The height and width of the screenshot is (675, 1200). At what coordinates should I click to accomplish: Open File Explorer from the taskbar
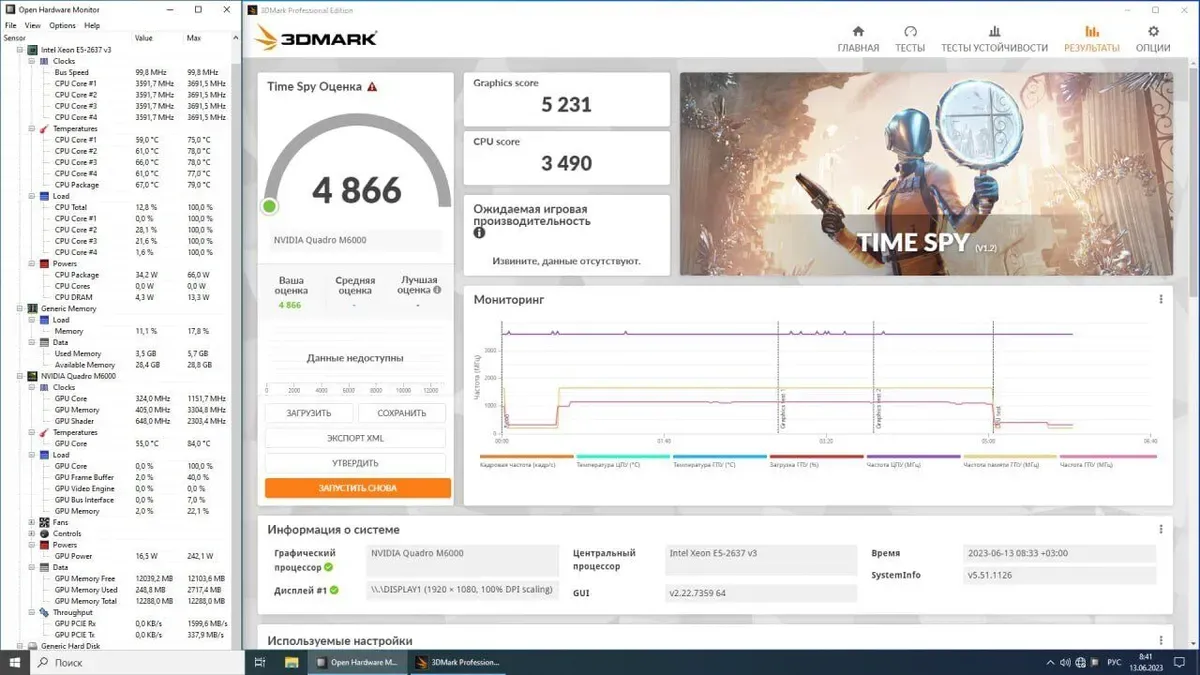pos(291,662)
